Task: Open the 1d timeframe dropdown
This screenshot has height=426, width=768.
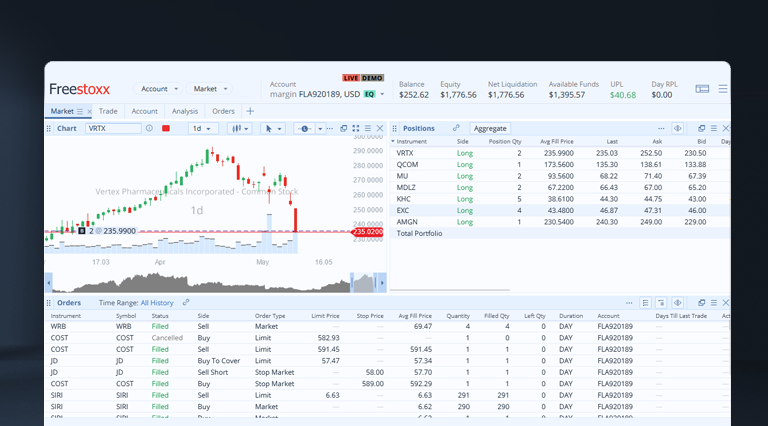Action: pos(201,128)
